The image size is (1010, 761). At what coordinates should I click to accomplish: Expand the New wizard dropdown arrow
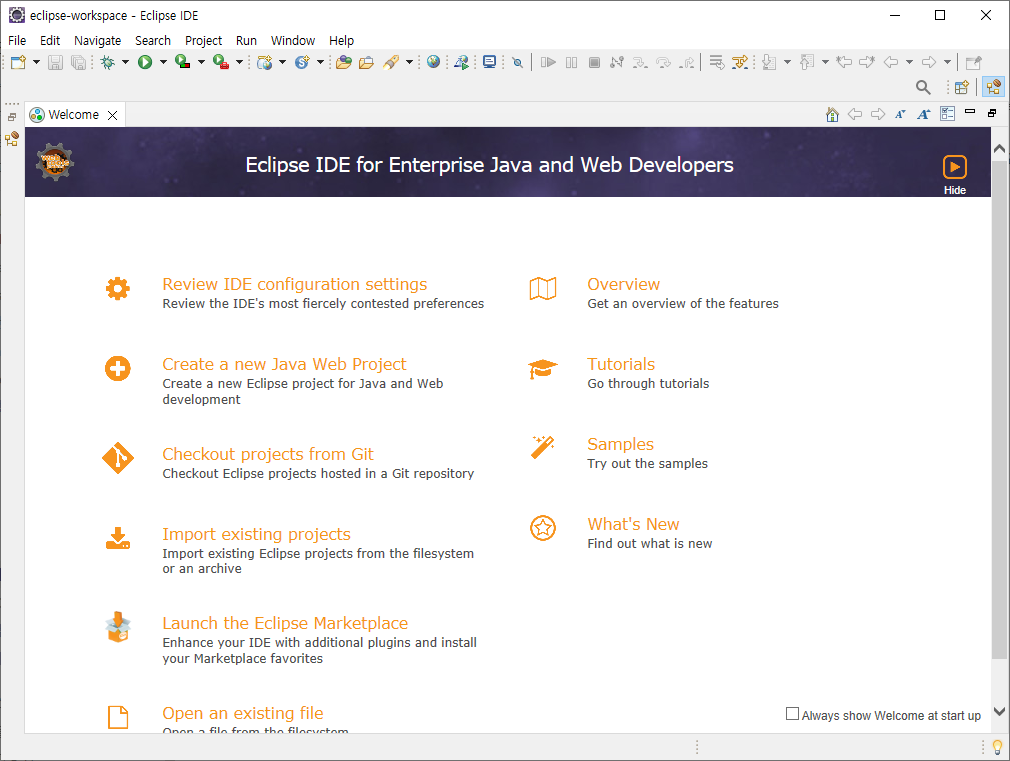click(x=36, y=63)
